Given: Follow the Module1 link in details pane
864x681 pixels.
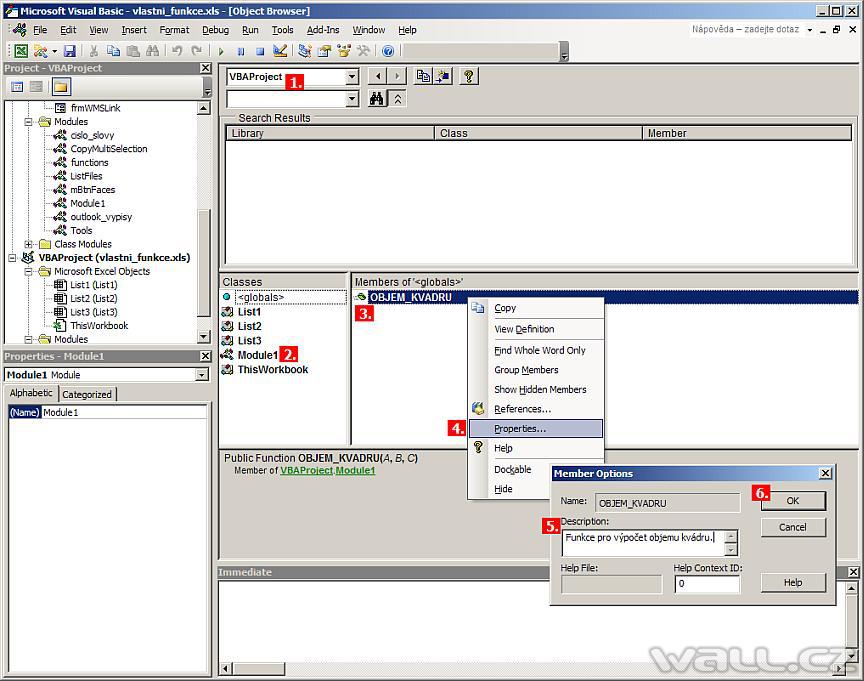Looking at the screenshot, I should tap(355, 471).
